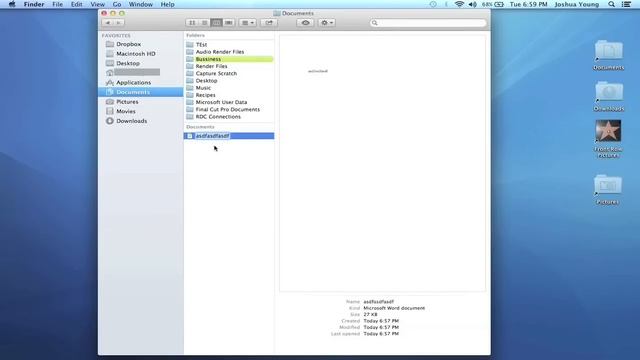Switch to Cover Flow view
This screenshot has height=360, width=640.
coord(229,23)
